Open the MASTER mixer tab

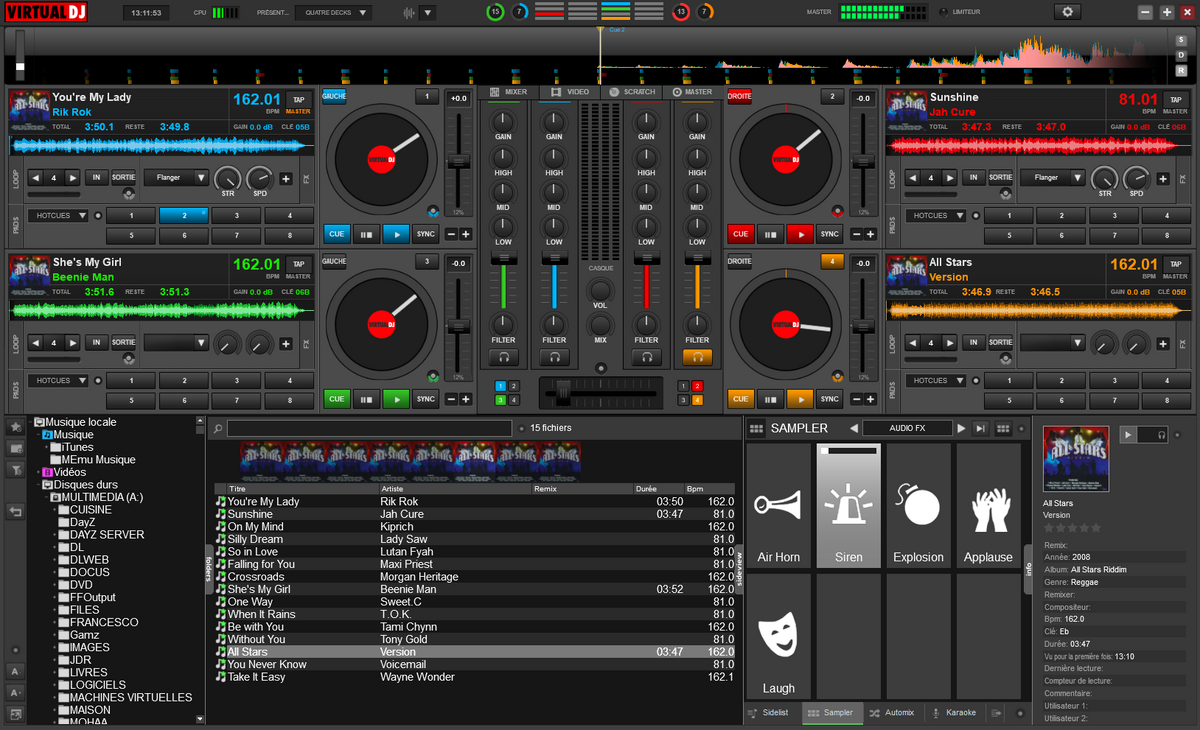tap(692, 91)
